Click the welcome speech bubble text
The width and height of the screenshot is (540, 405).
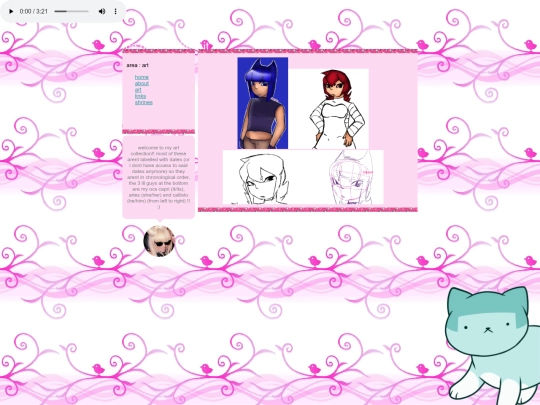tap(158, 177)
